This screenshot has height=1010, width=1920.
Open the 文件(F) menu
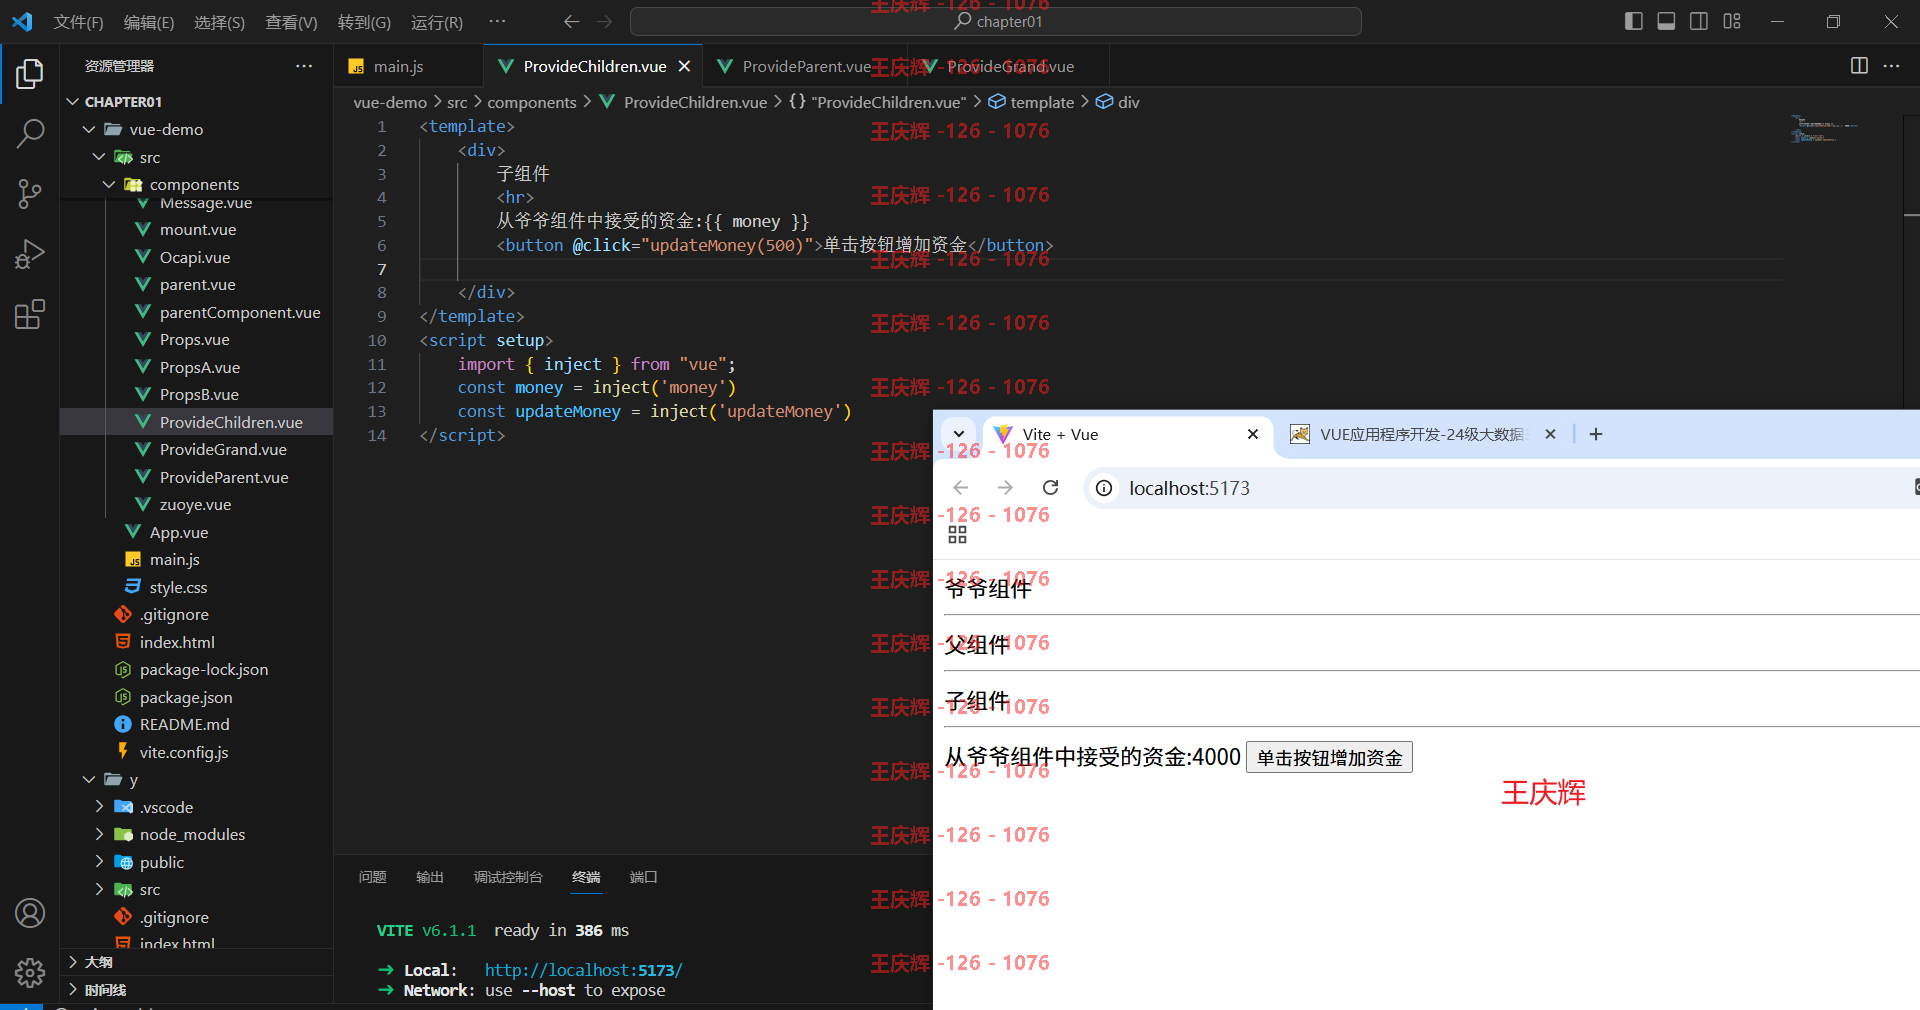point(78,22)
